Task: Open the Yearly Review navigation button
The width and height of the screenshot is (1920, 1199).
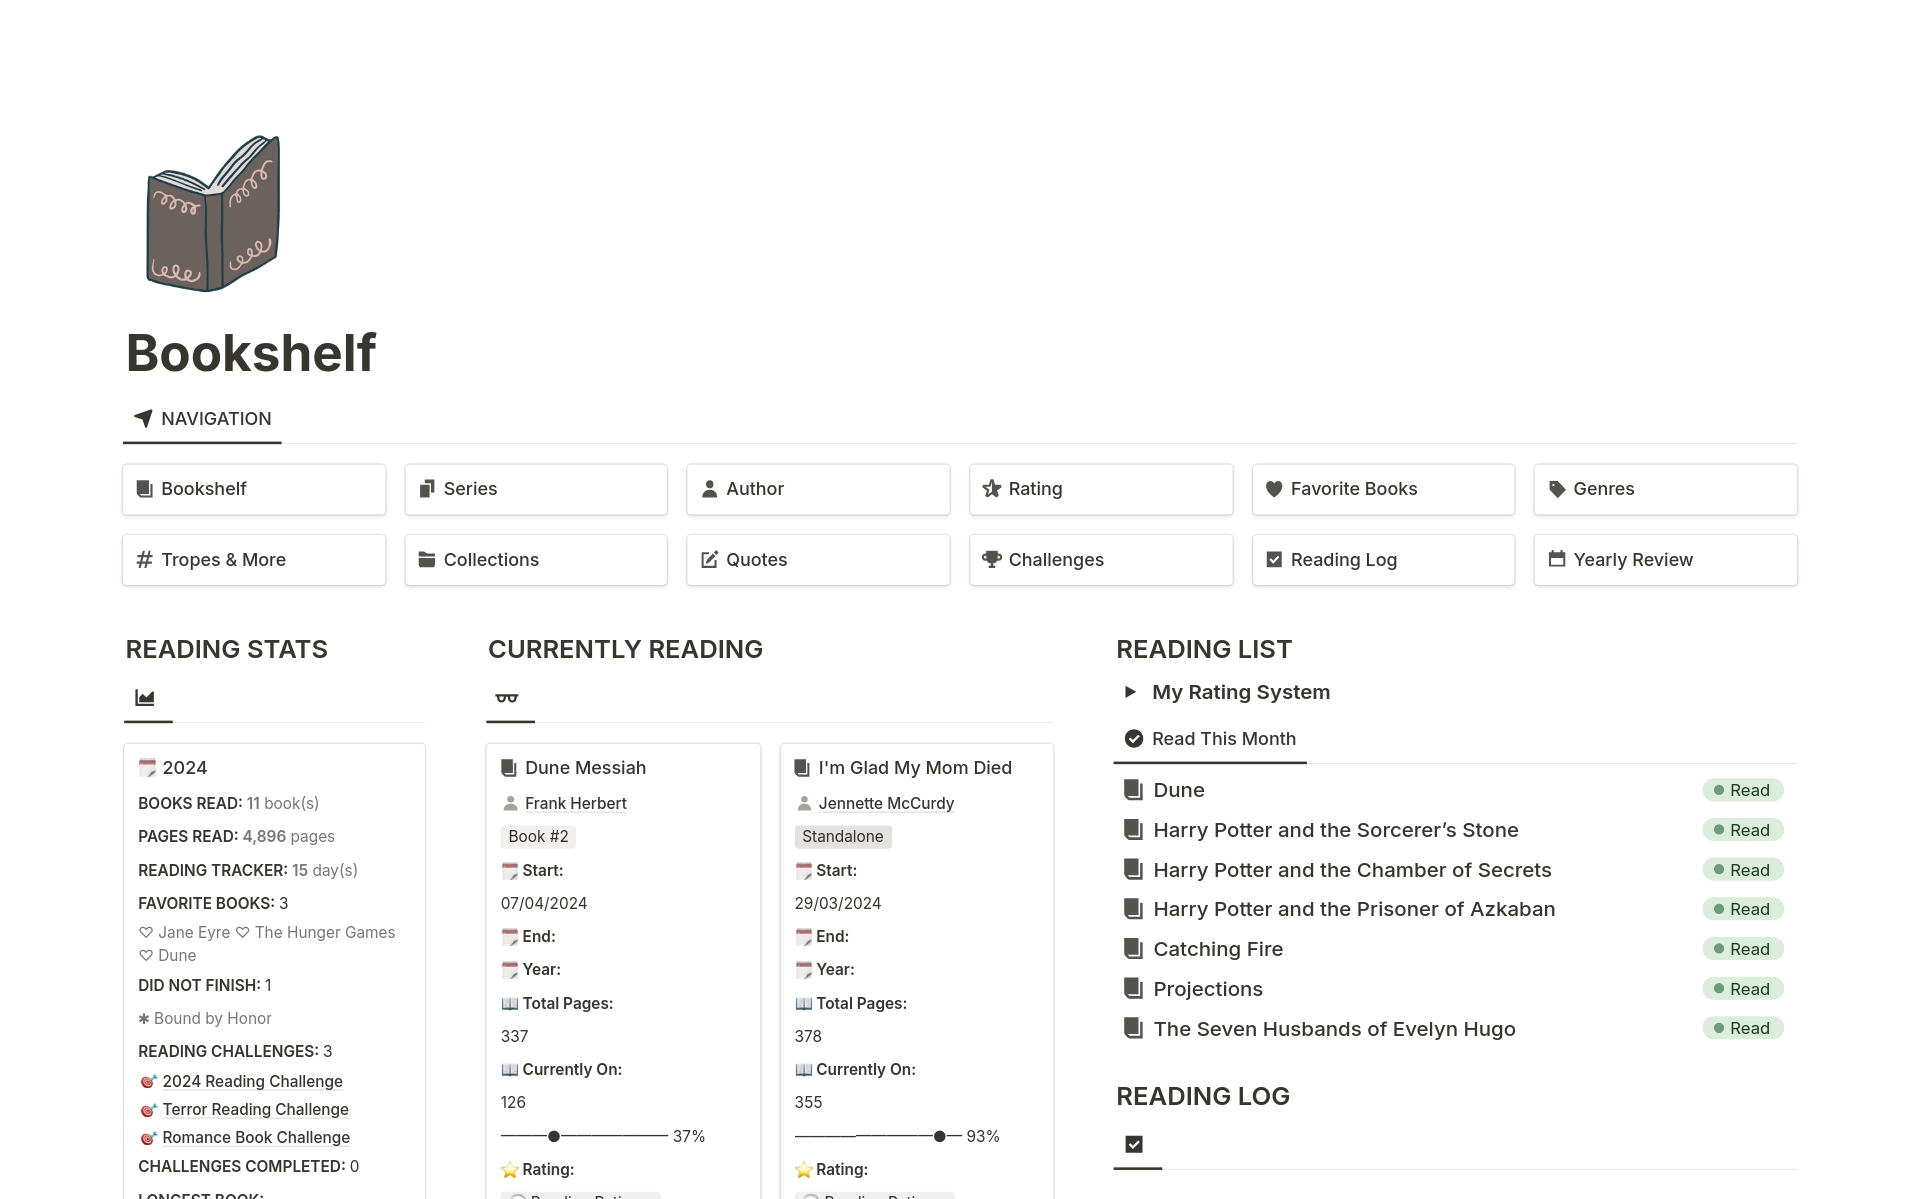Action: pyautogui.click(x=1665, y=560)
